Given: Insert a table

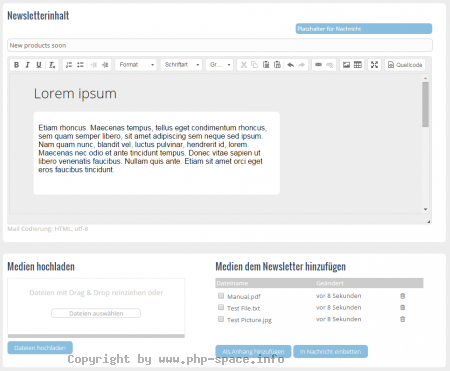Looking at the screenshot, I should [x=358, y=65].
